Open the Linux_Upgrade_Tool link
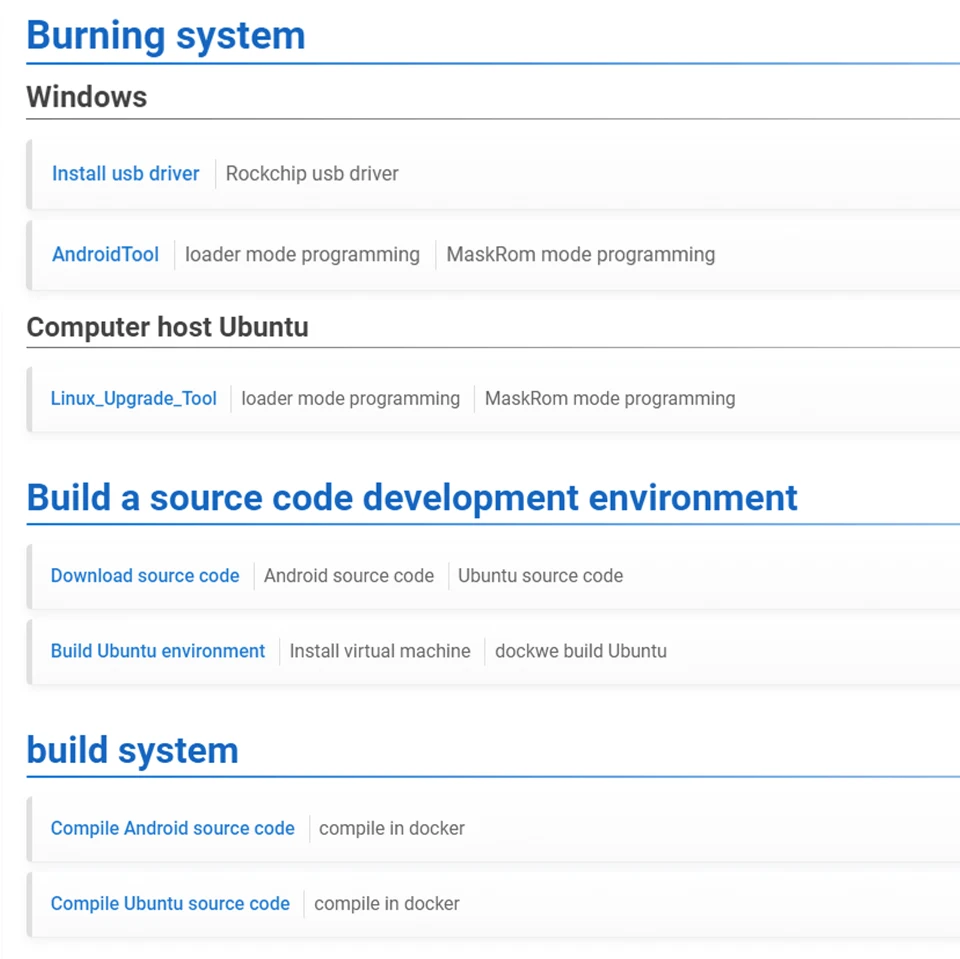960x959 pixels. pyautogui.click(x=133, y=399)
